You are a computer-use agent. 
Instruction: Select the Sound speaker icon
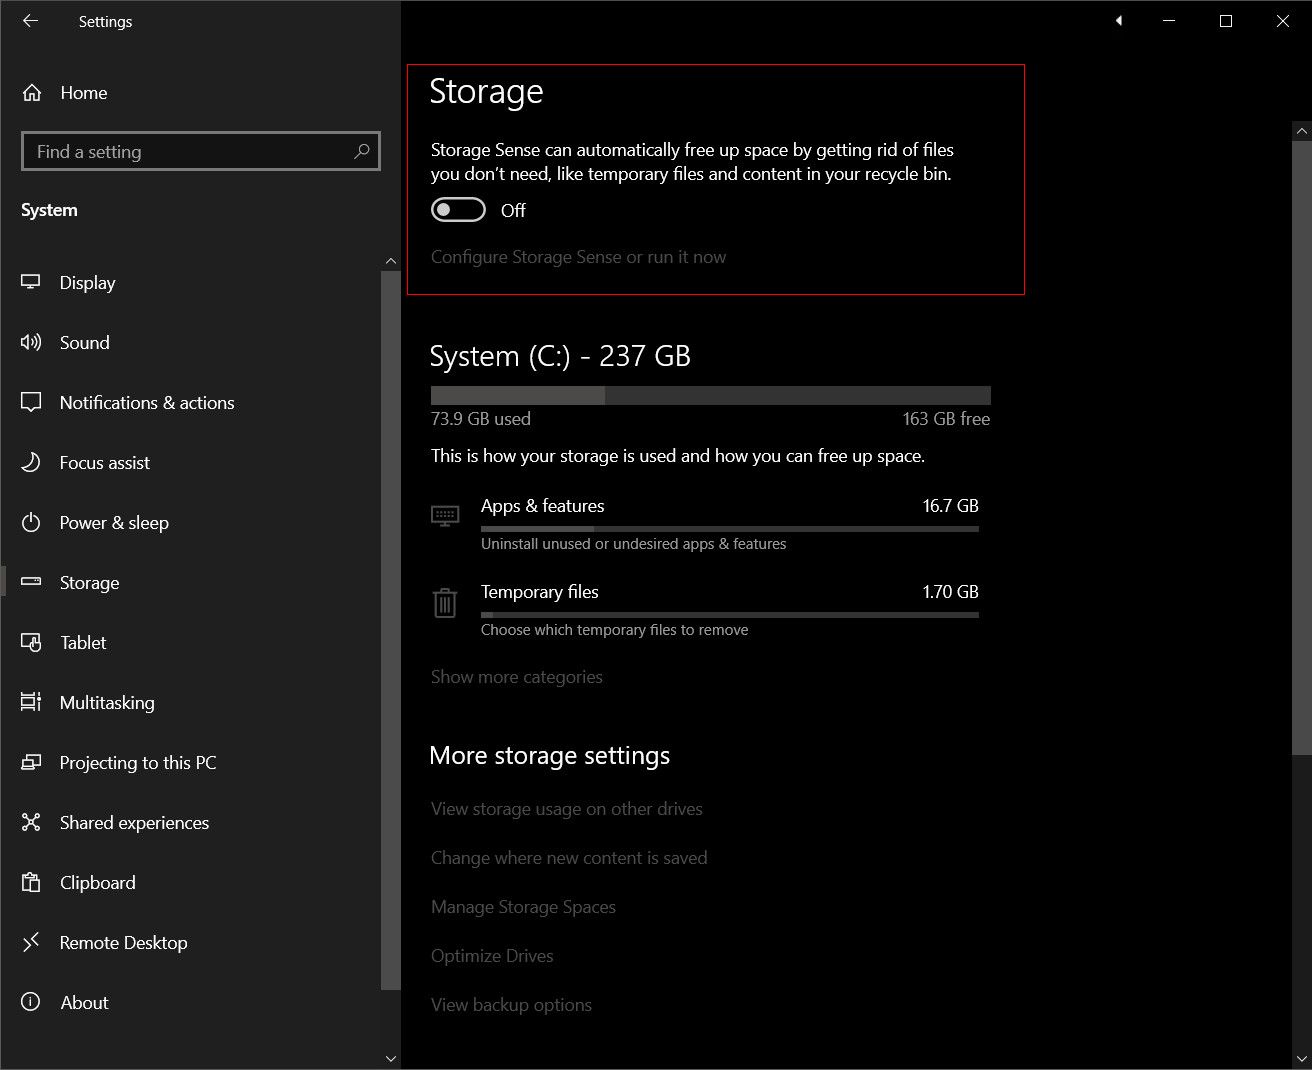[31, 342]
